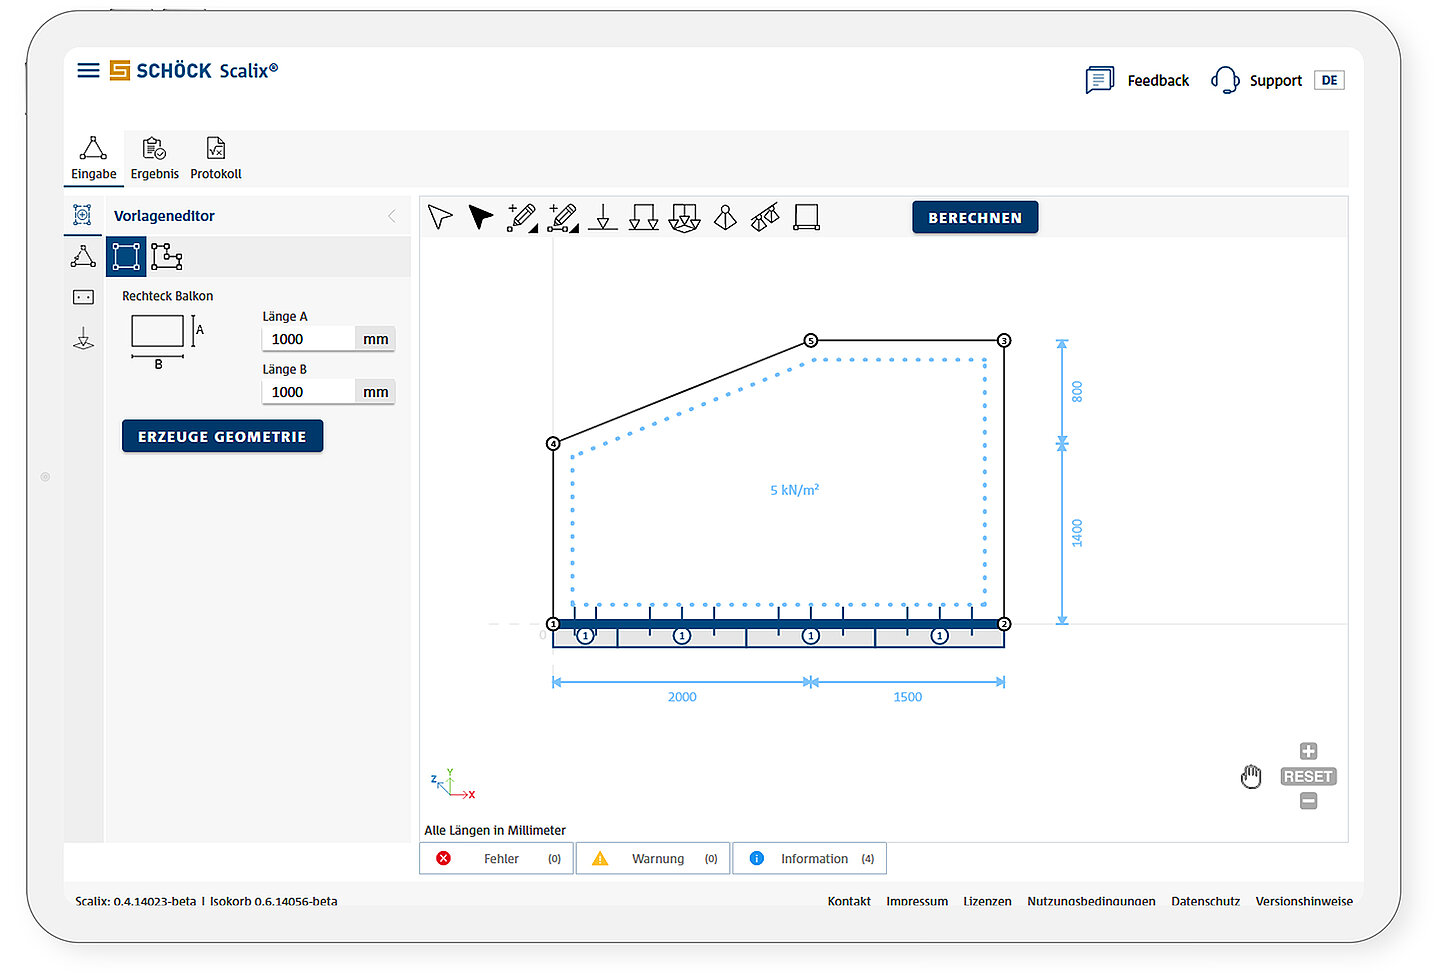The image size is (1440, 973).
Task: Switch to the L-shaped polygon template
Action: 167,257
